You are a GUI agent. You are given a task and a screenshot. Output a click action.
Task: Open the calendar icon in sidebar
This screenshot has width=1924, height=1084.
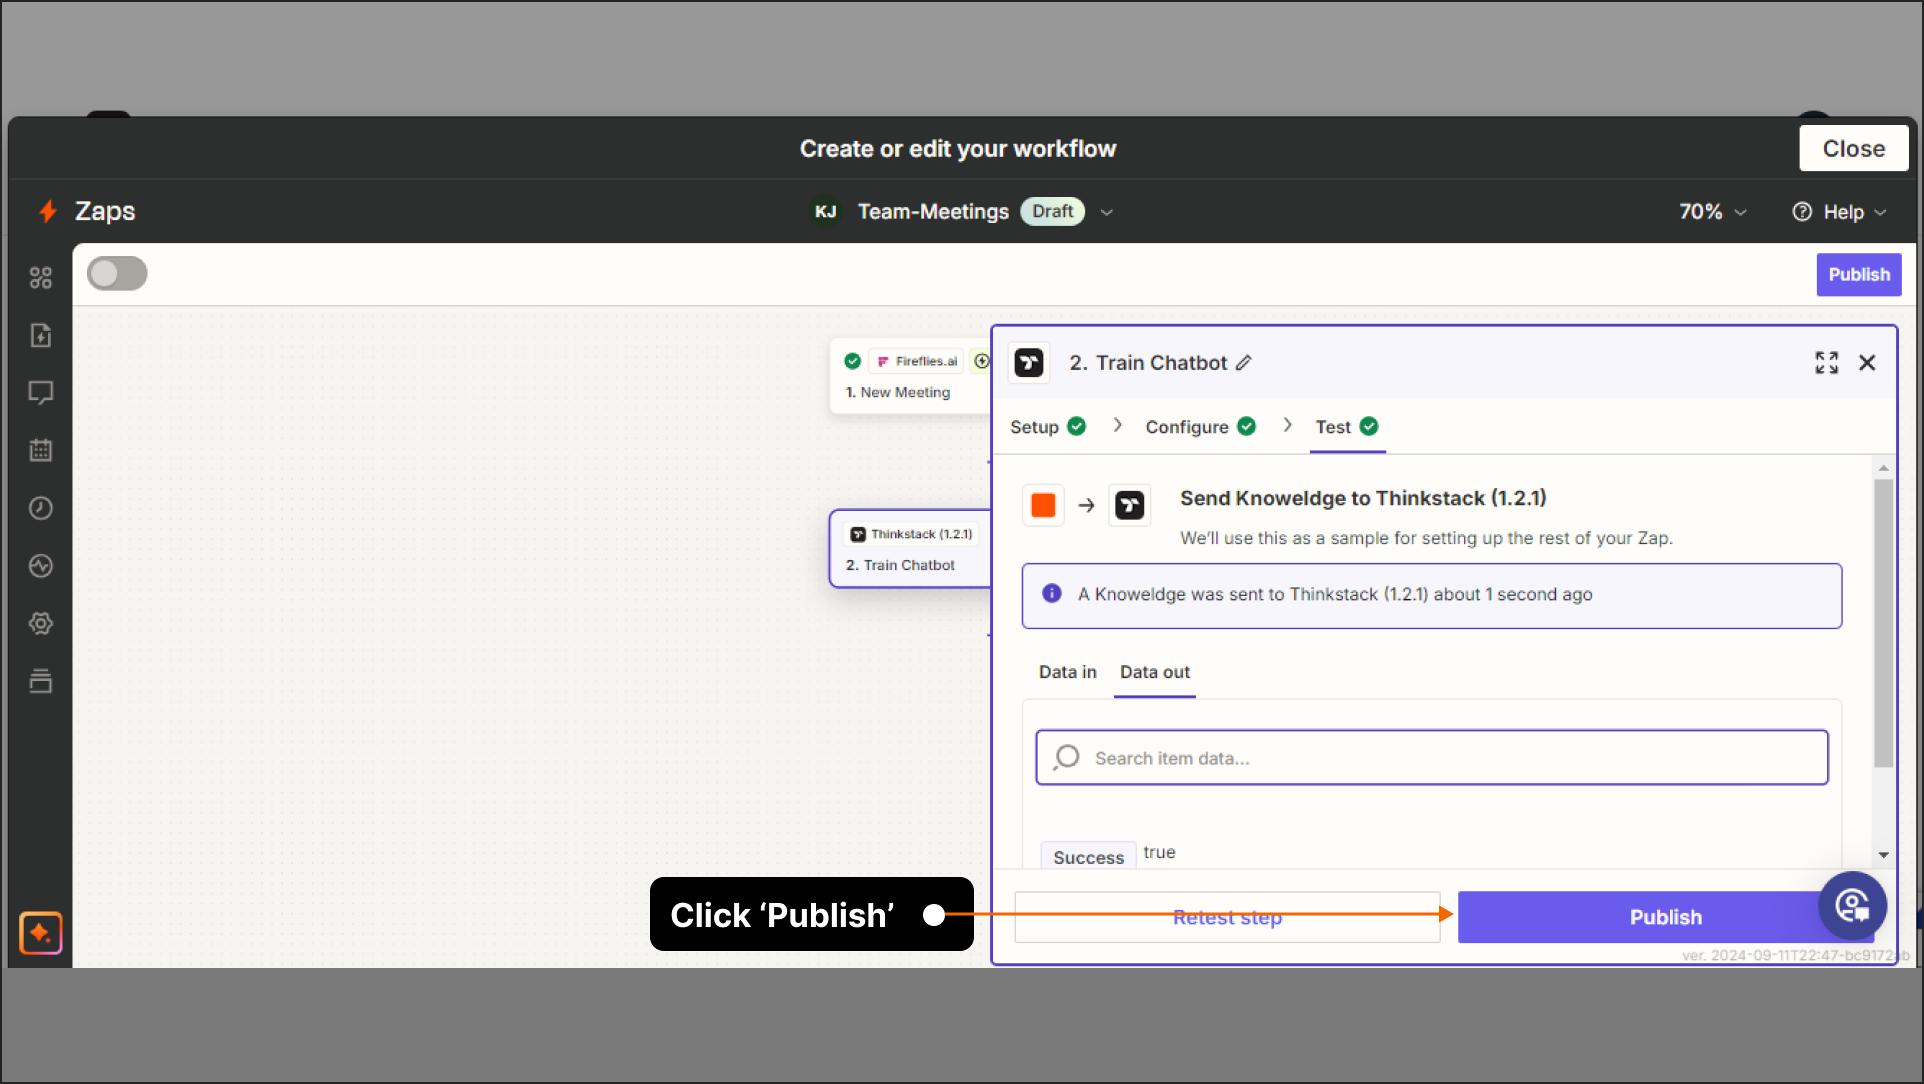pyautogui.click(x=41, y=450)
